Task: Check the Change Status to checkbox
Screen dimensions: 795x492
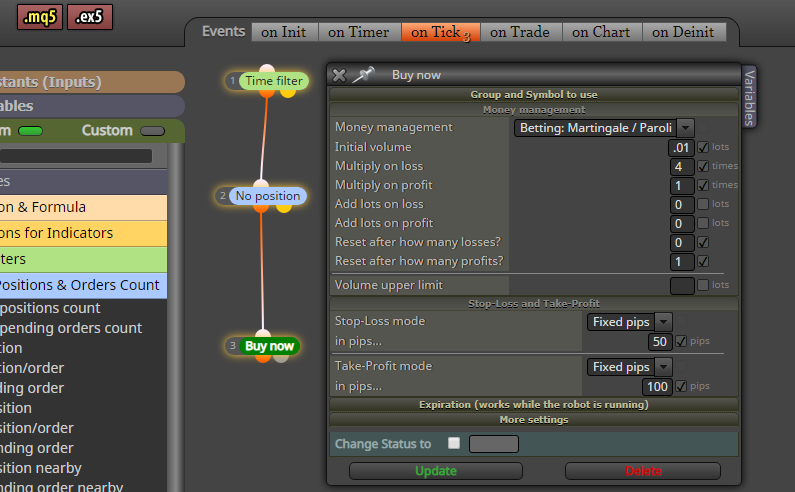Action: [x=454, y=443]
